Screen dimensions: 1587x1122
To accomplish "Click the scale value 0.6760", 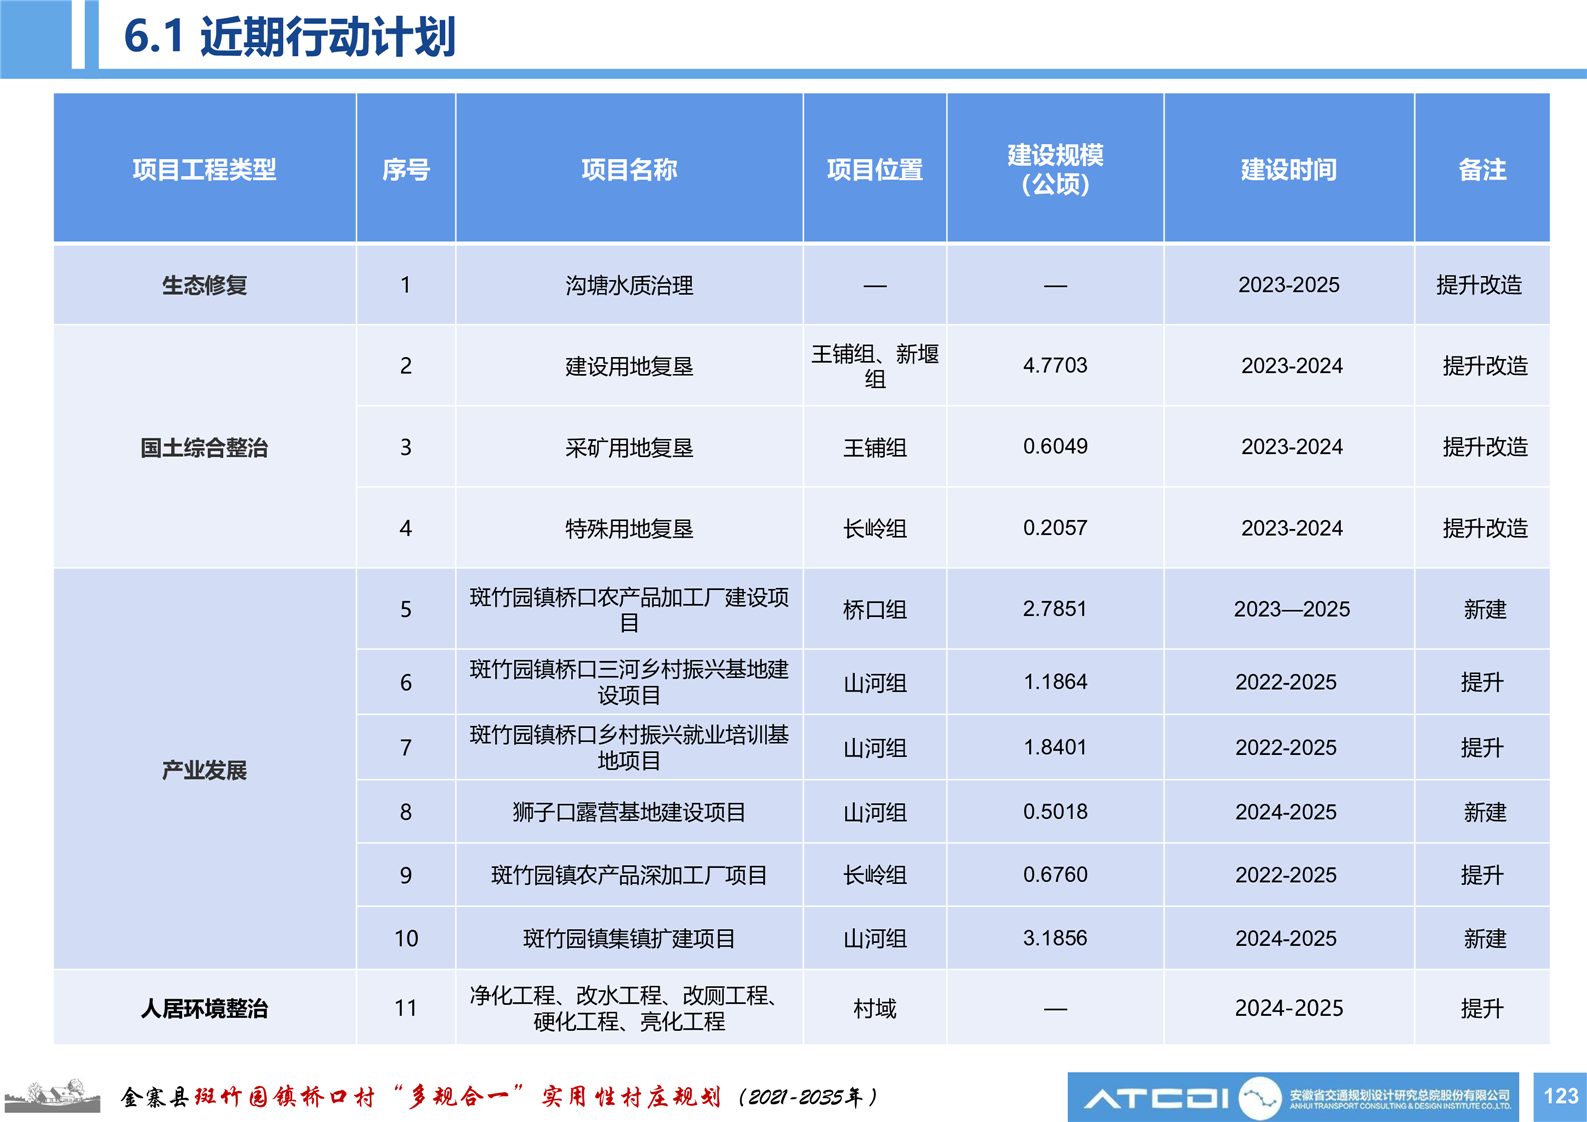I will point(1055,874).
